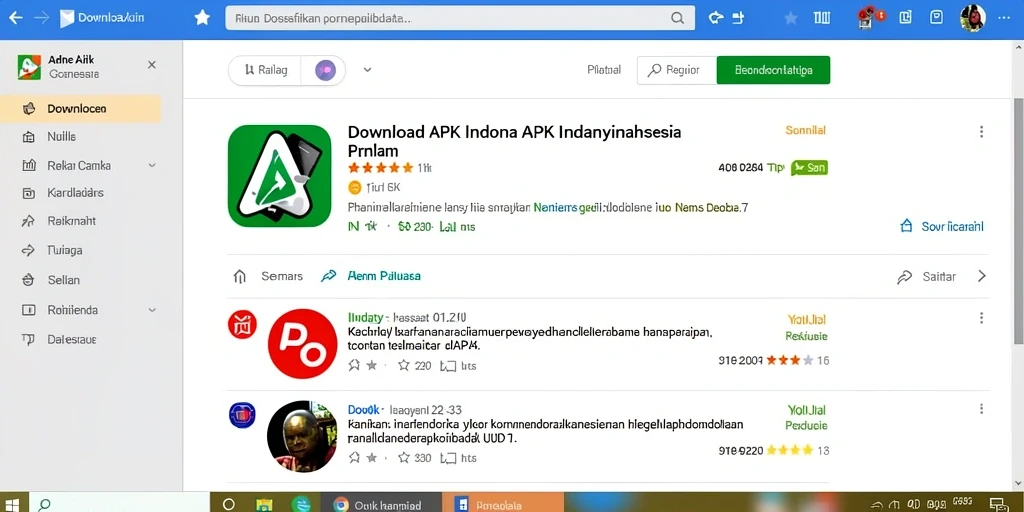
Task: Open Nuille in the sidebar
Action: [61, 136]
